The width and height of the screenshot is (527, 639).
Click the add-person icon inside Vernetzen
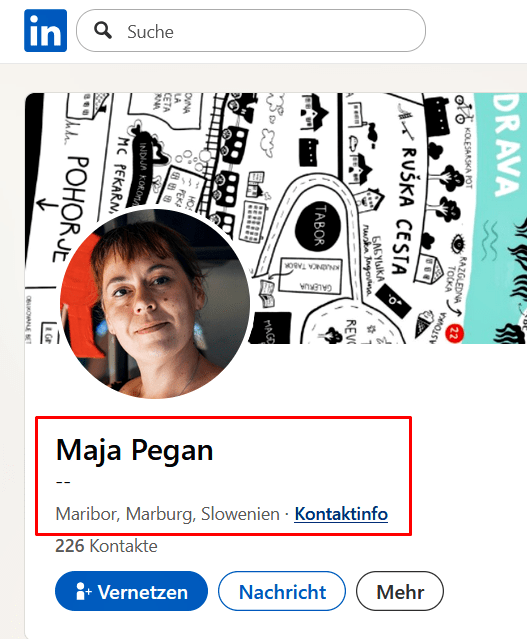click(x=83, y=591)
